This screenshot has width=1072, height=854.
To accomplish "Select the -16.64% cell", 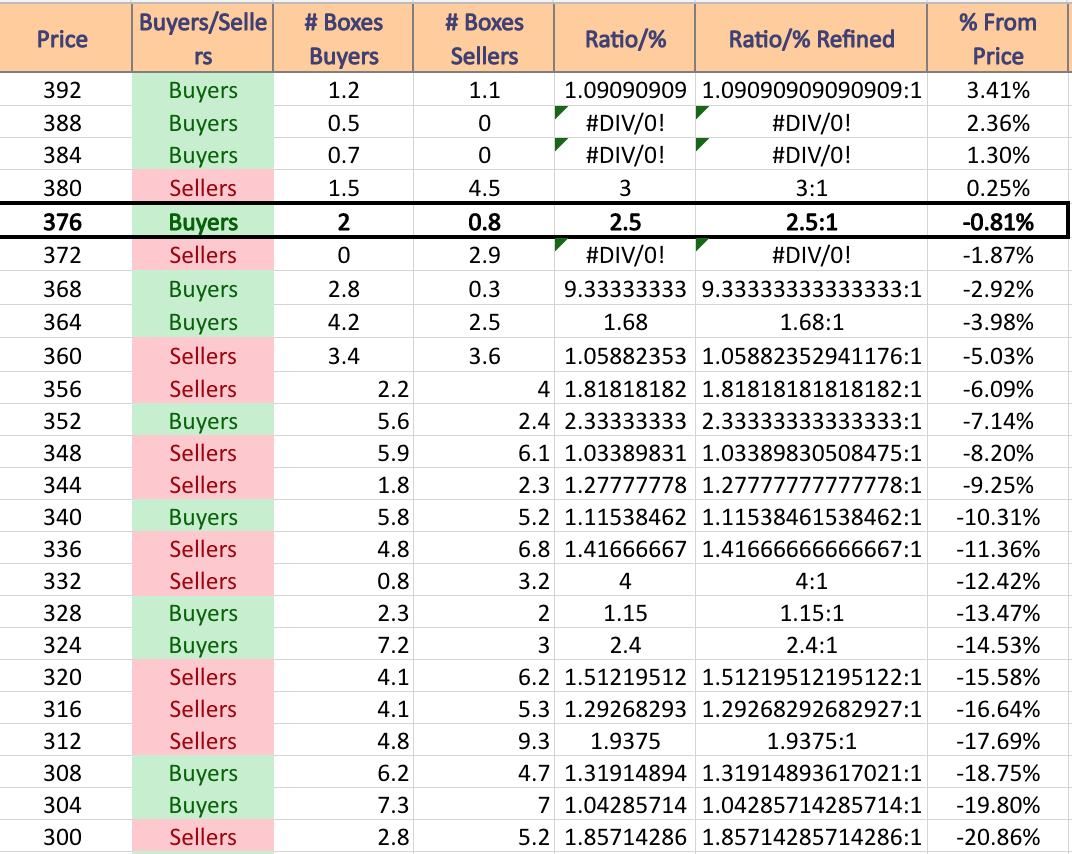I will coord(997,709).
